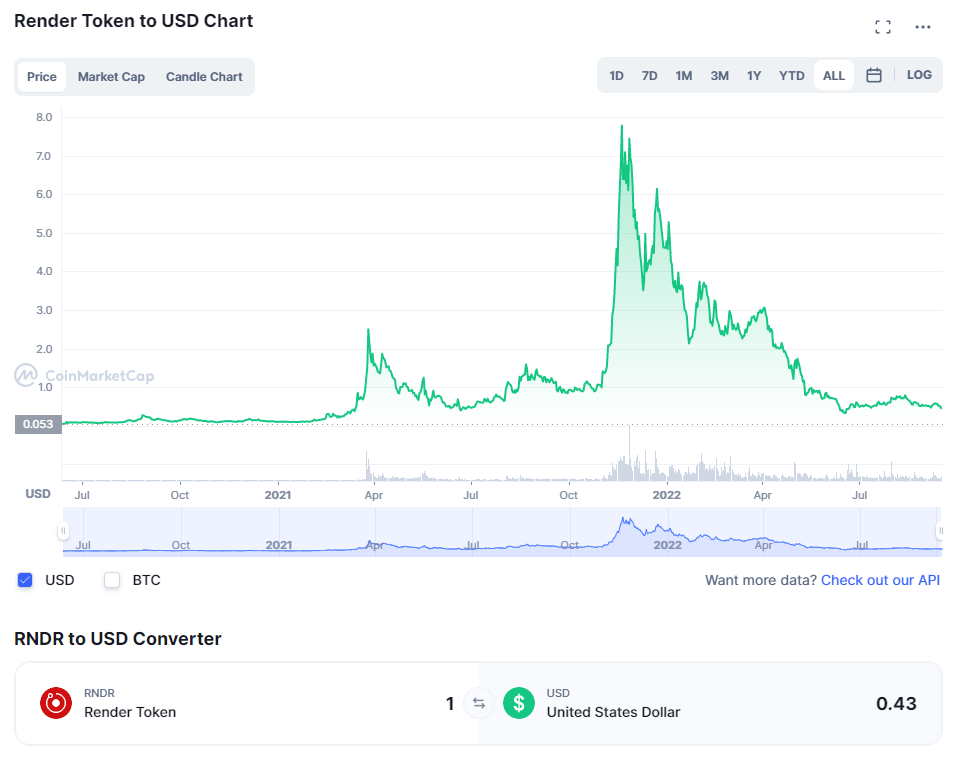Click the 2022 label on main x-axis
The height and width of the screenshot is (760, 957).
point(666,495)
